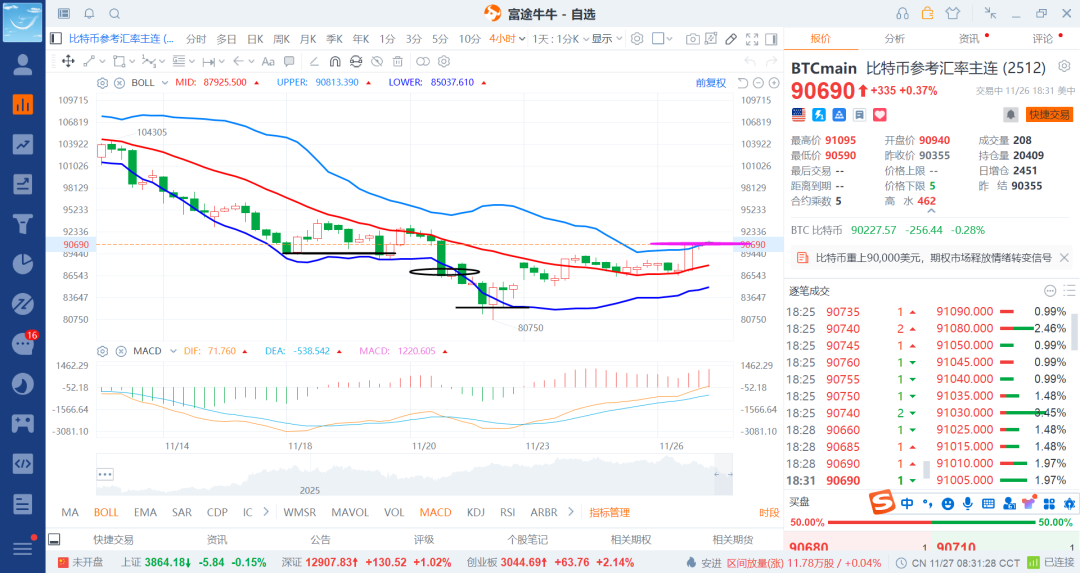Toggle the 前复权 price adjustment
The height and width of the screenshot is (573, 1080).
click(x=711, y=83)
